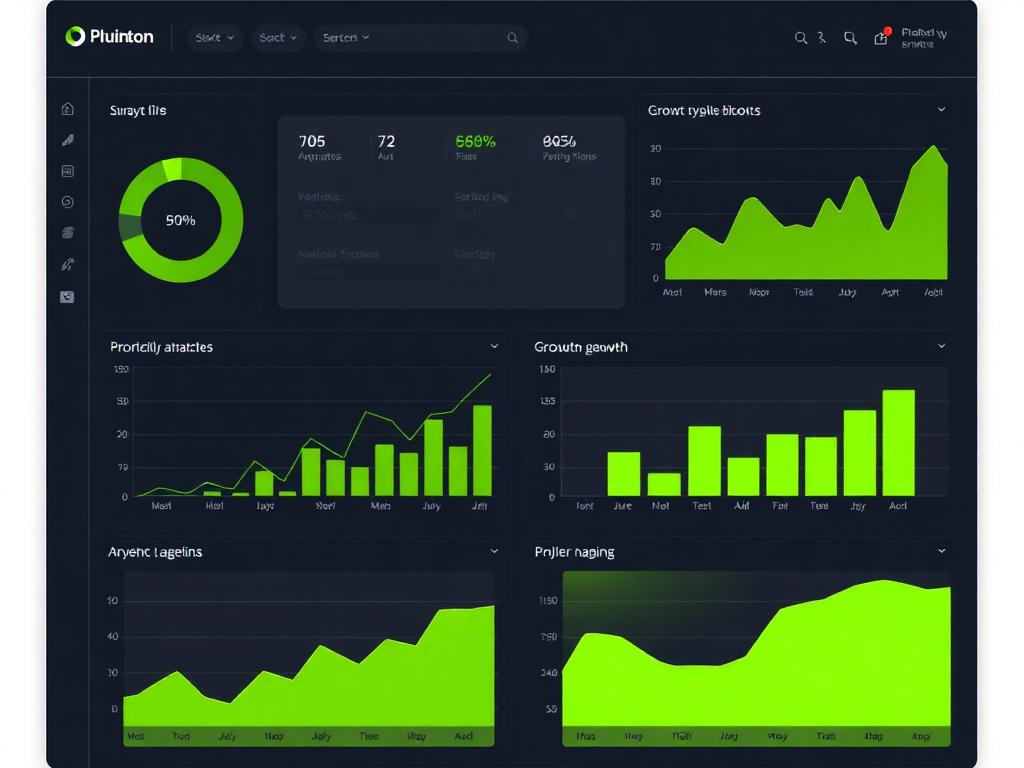The width and height of the screenshot is (1024, 768).
Task: Select the image panel sidebar icon
Action: [67, 171]
